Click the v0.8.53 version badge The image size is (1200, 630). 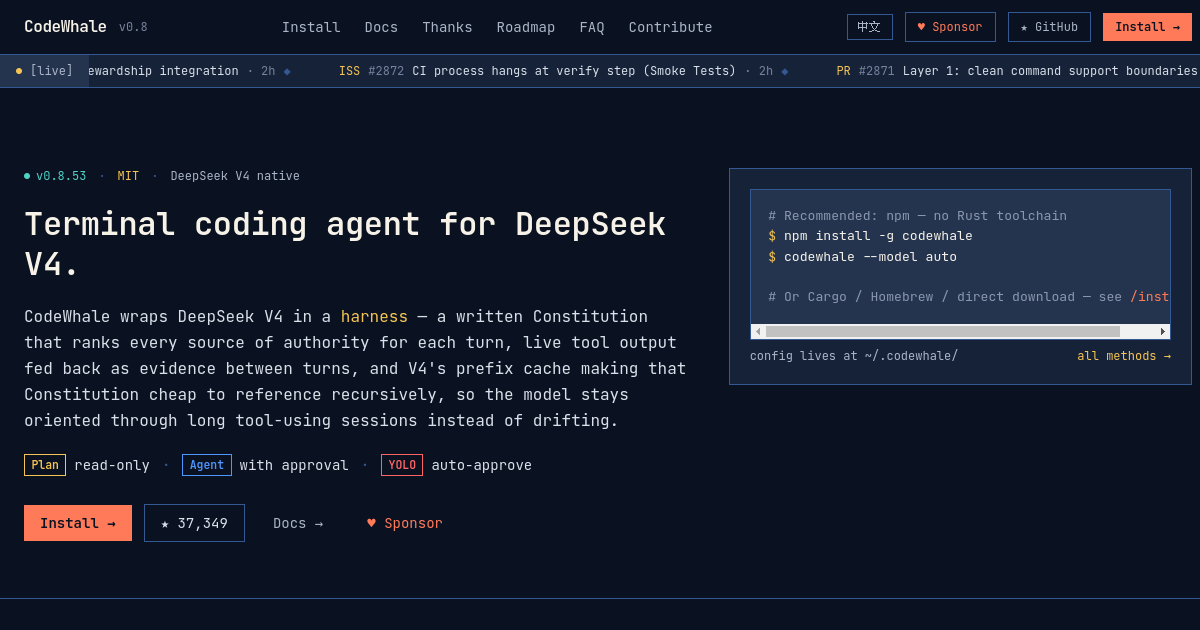(x=55, y=176)
